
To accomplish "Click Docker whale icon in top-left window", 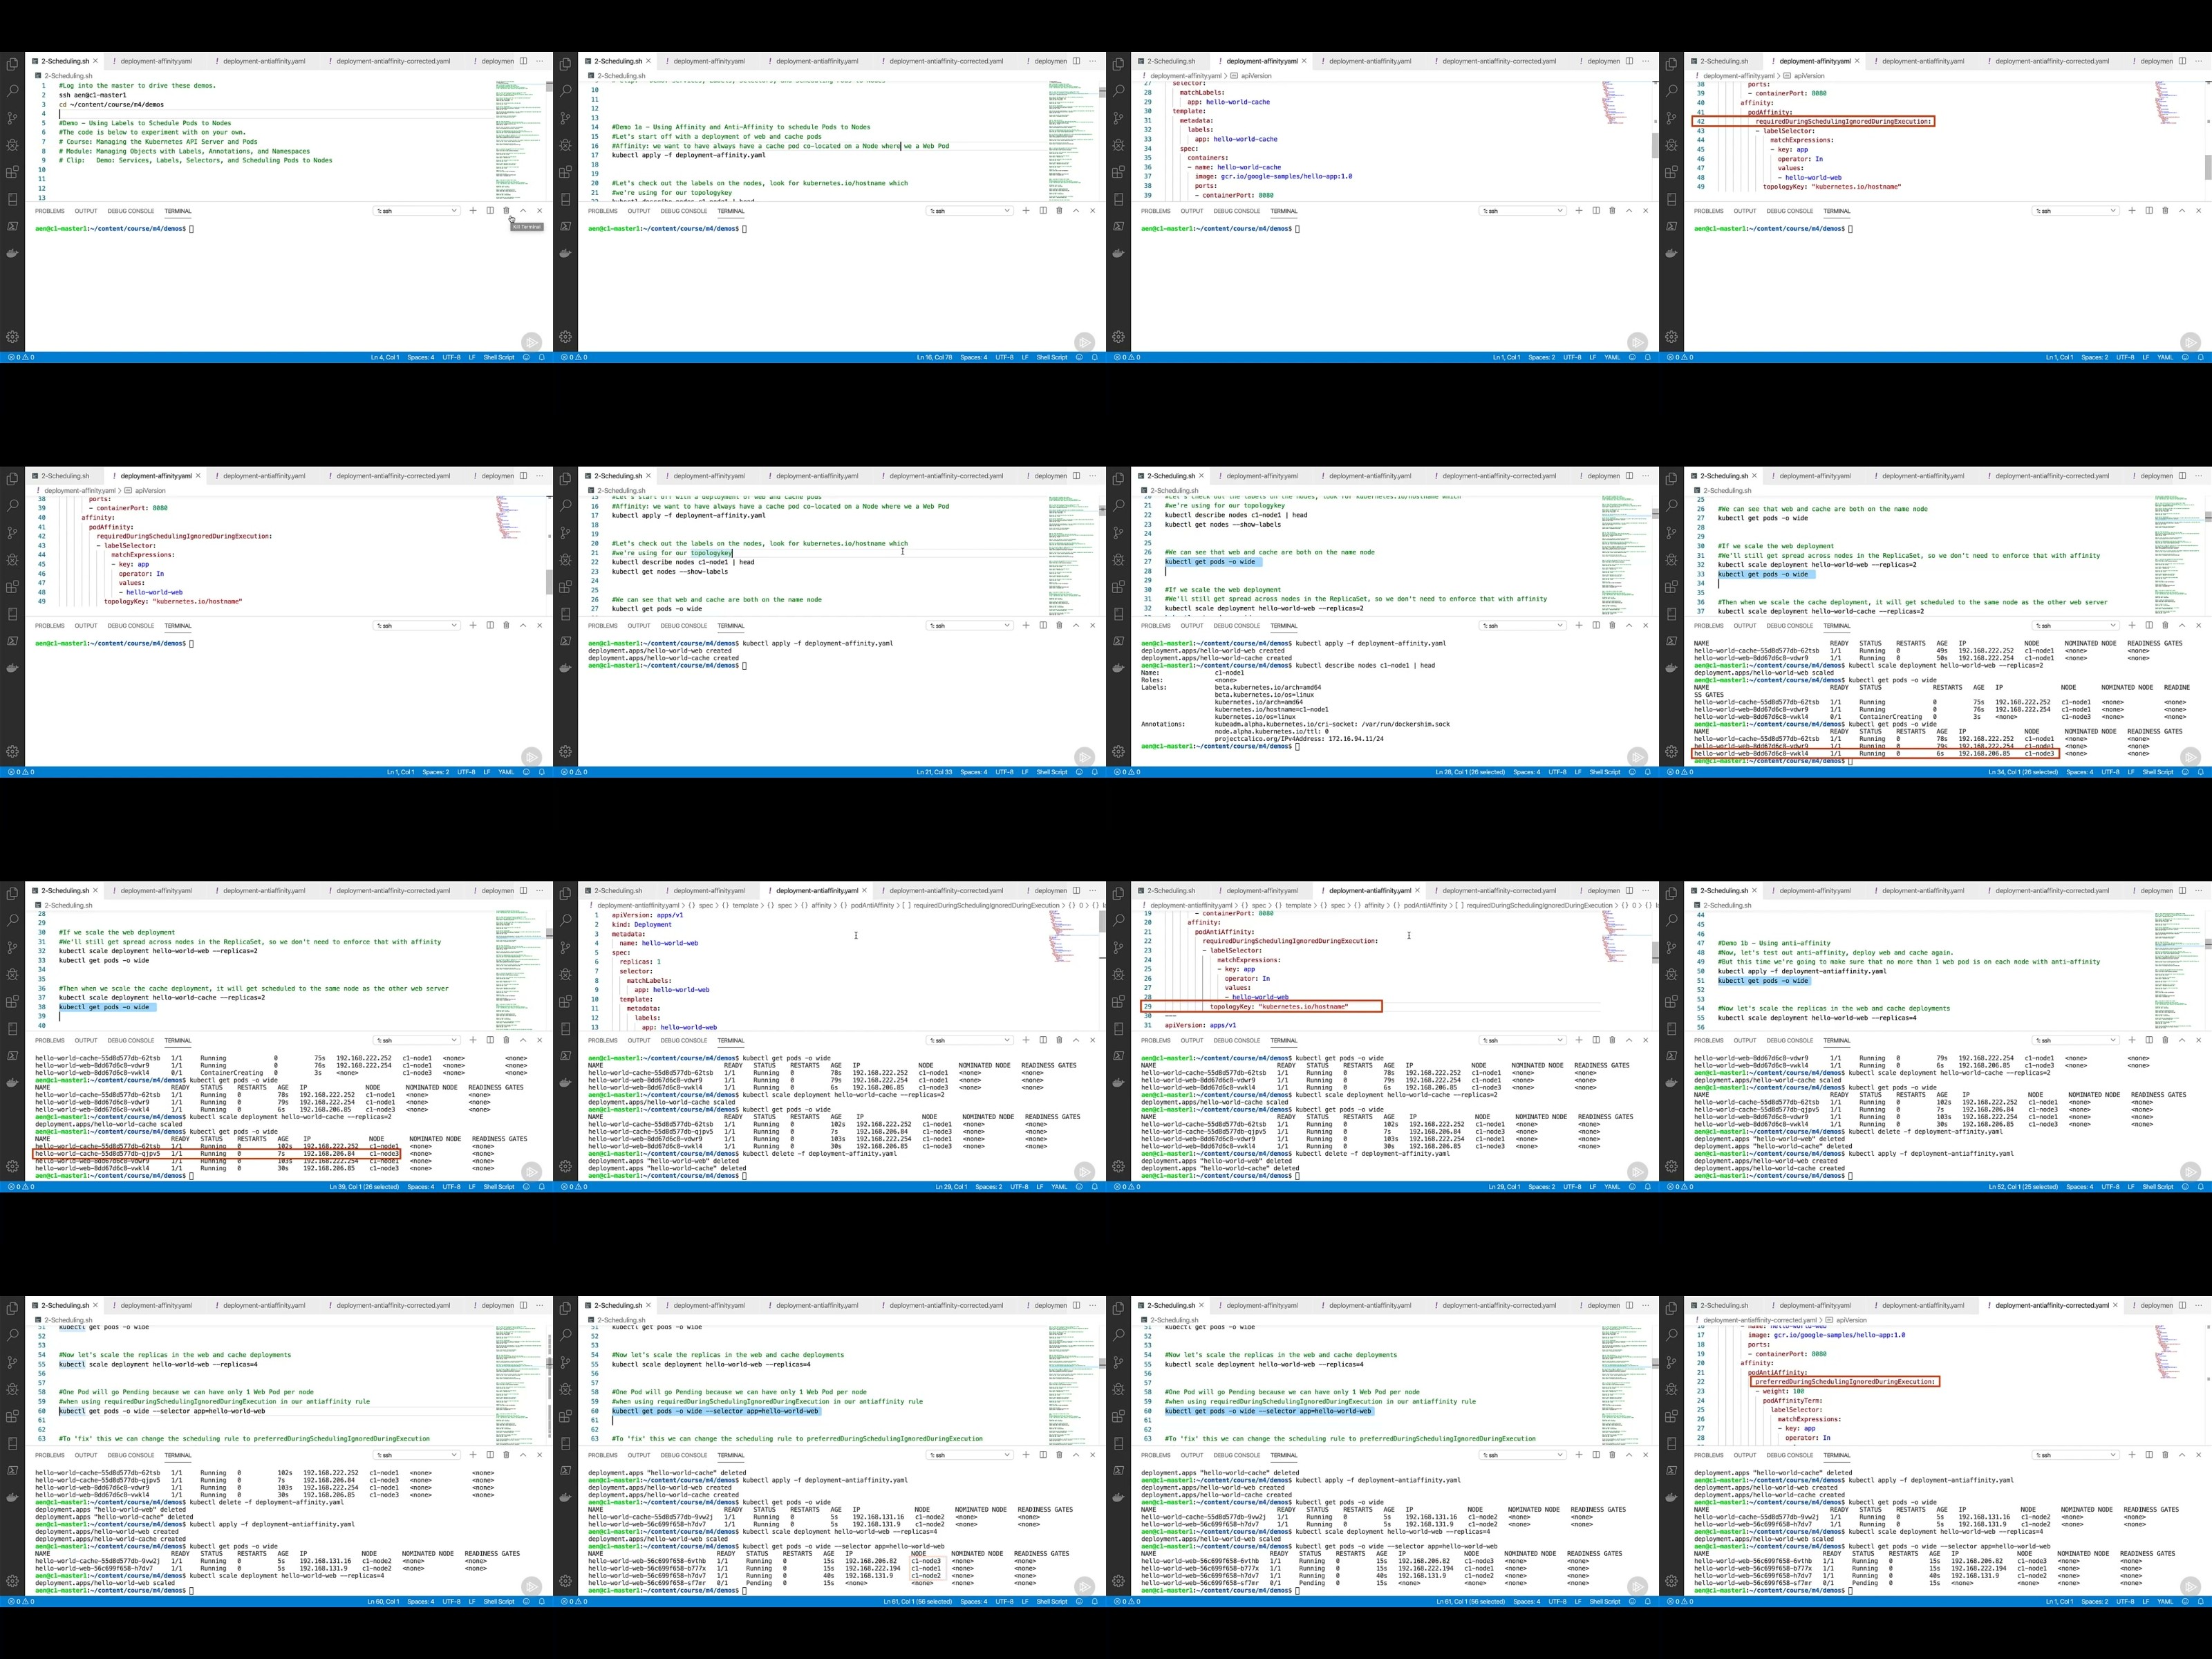I will (x=12, y=253).
